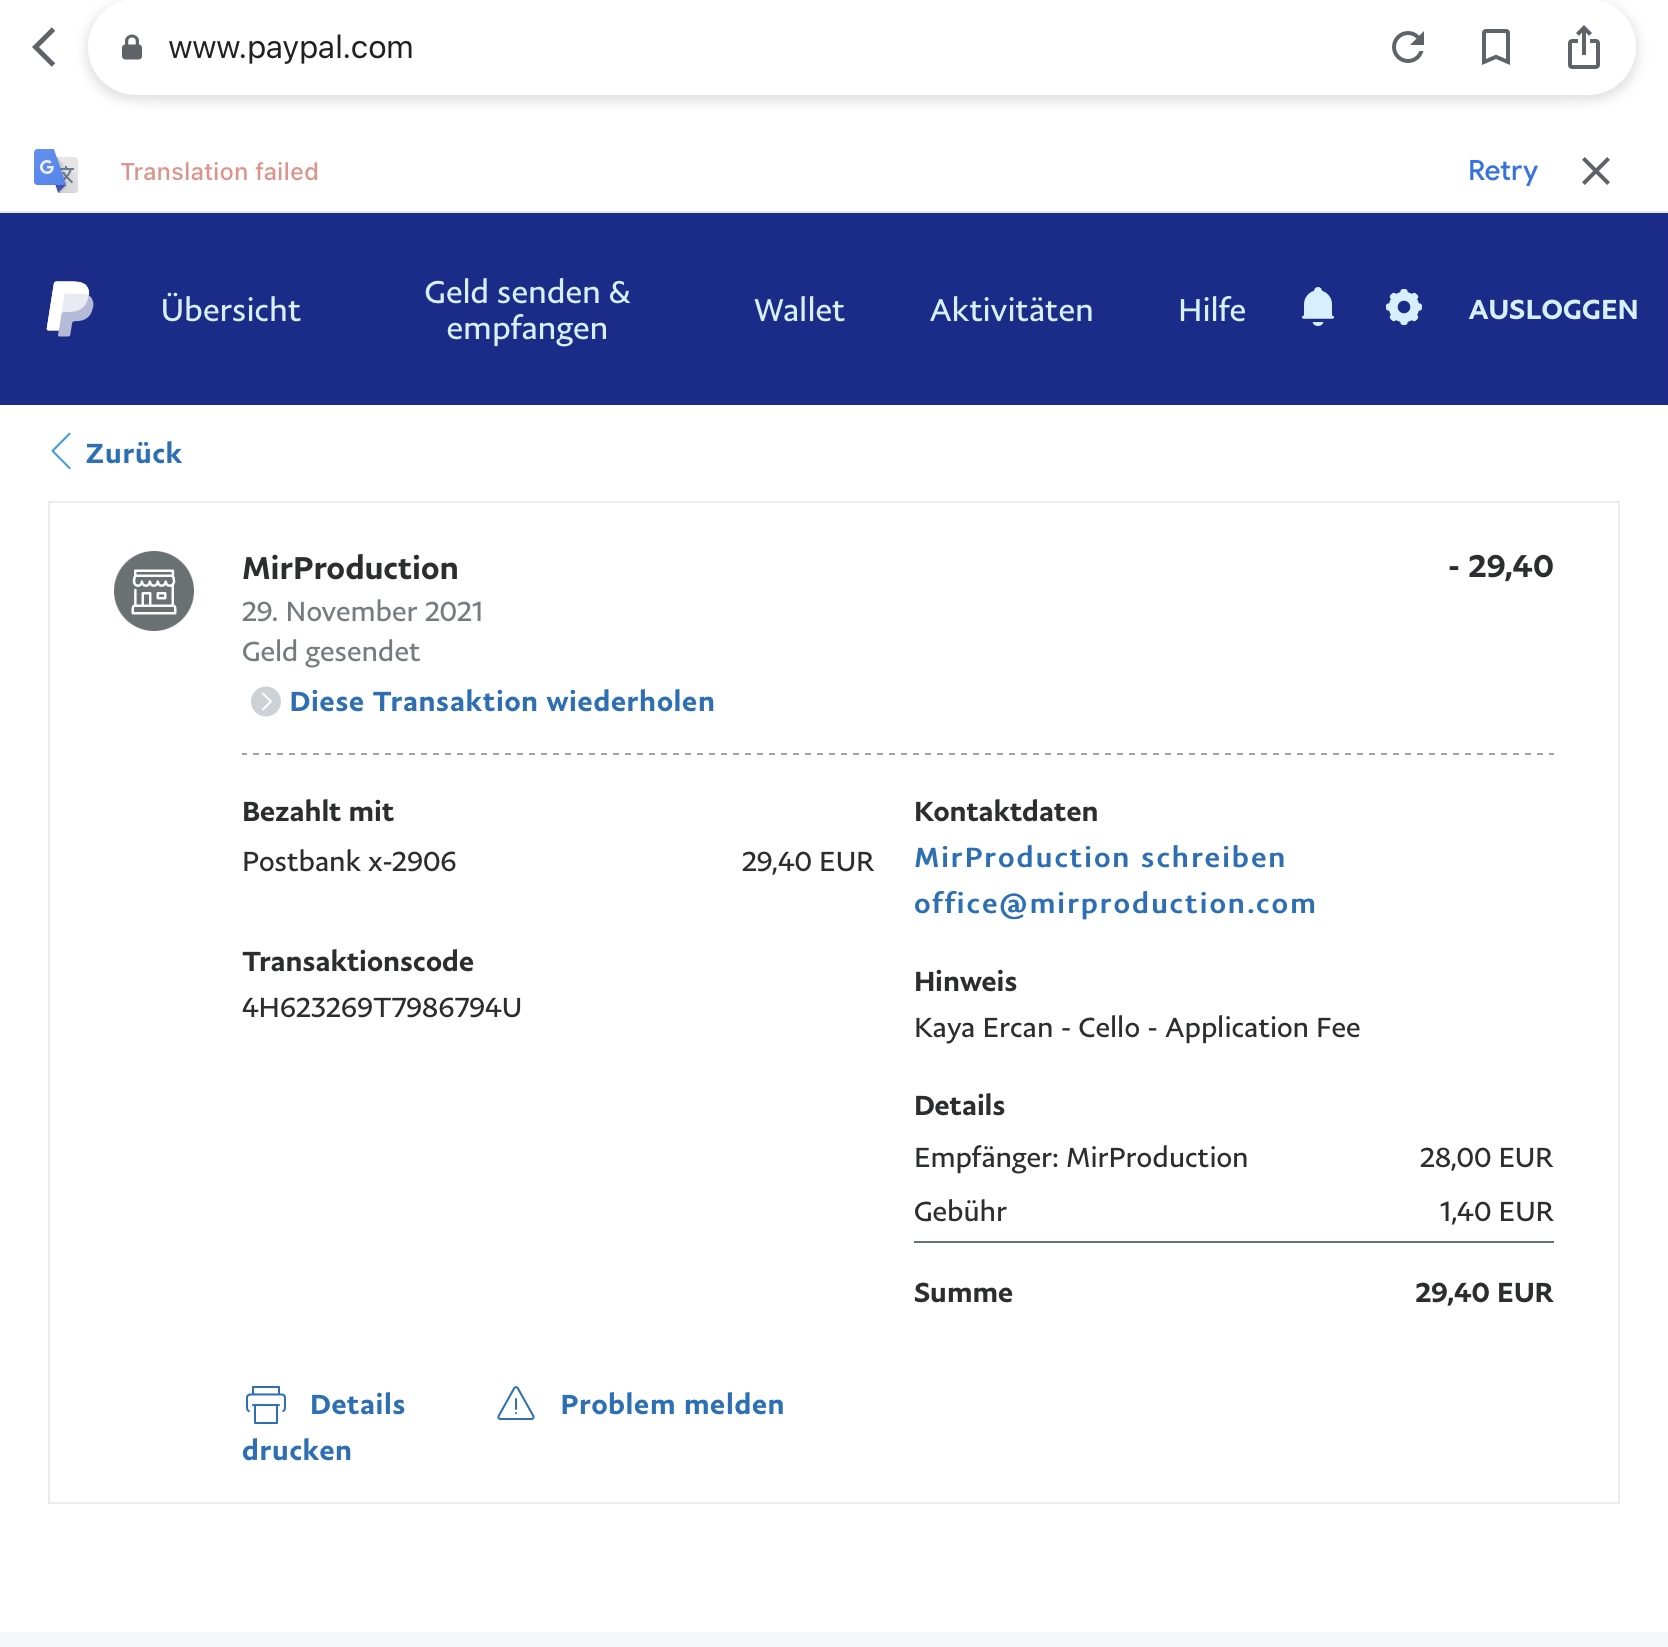The height and width of the screenshot is (1647, 1668).
Task: Go back using the browser back arrow
Action: (44, 47)
